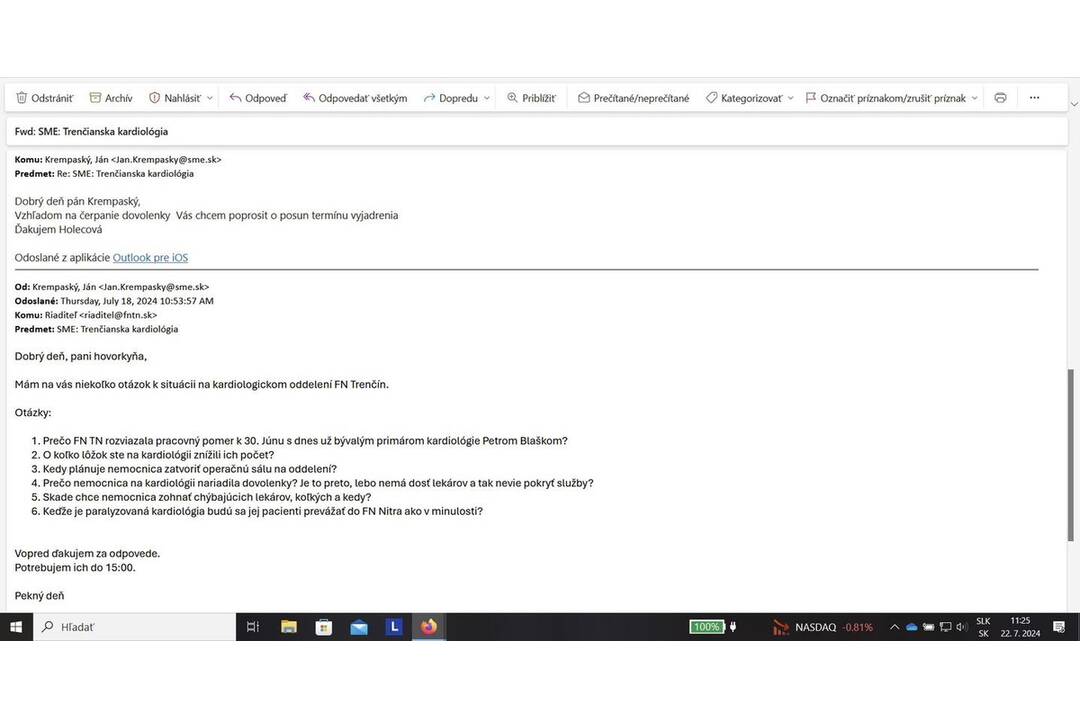Screen dimensions: 1080x720
Task: Click the Odstrániť delete button
Action: click(x=45, y=98)
